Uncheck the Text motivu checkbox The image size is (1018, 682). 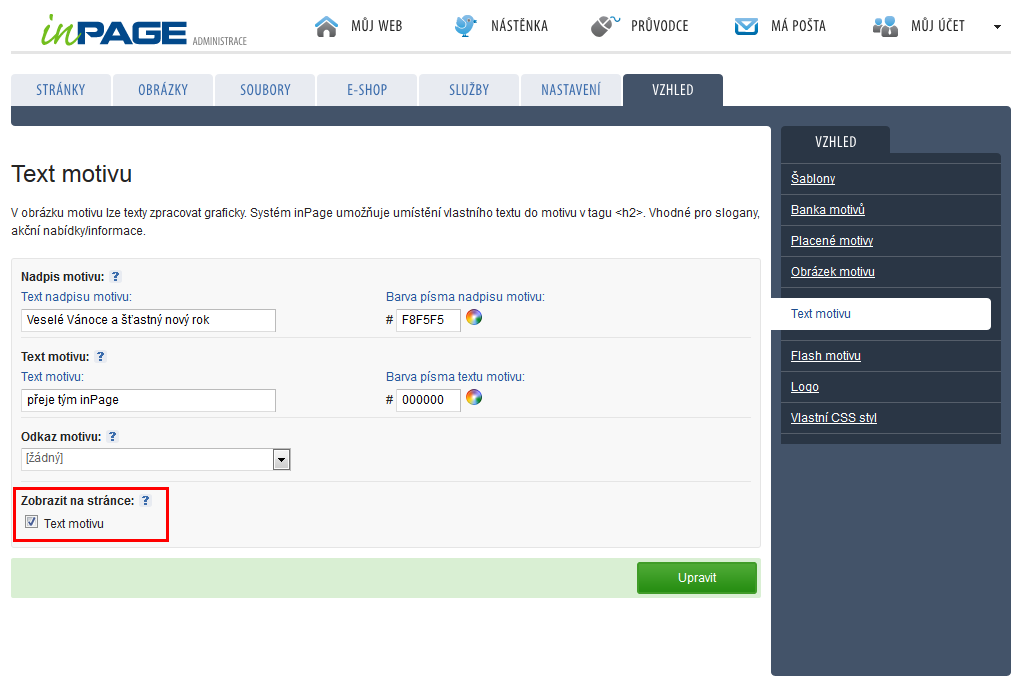click(x=31, y=522)
